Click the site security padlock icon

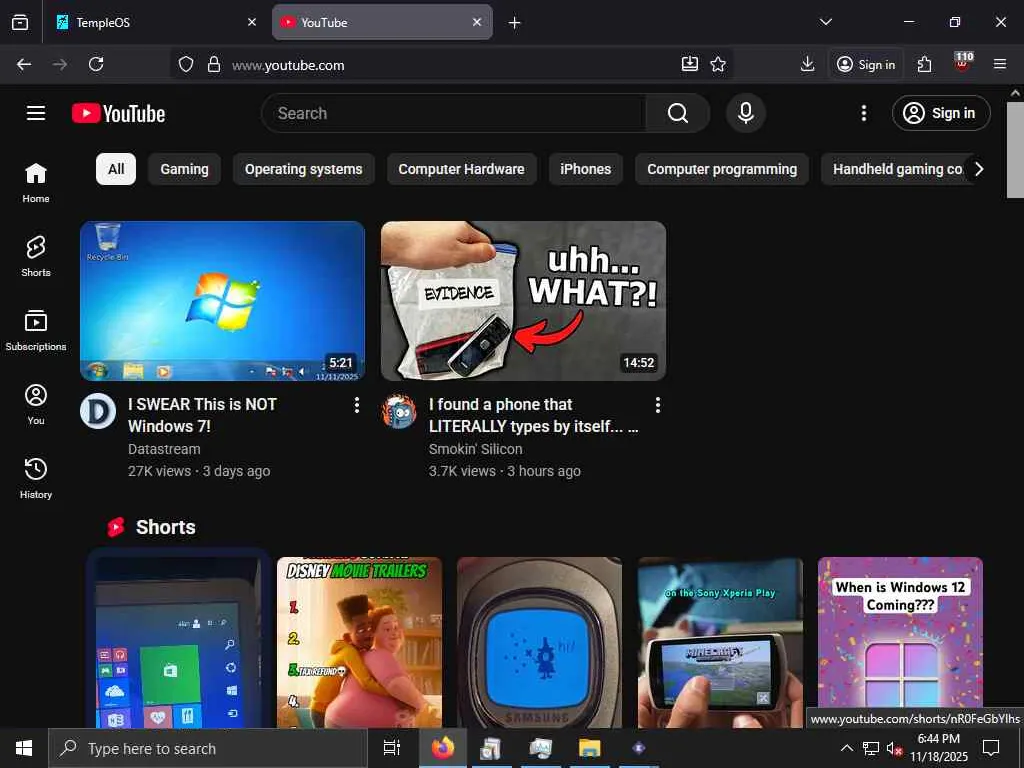(214, 64)
